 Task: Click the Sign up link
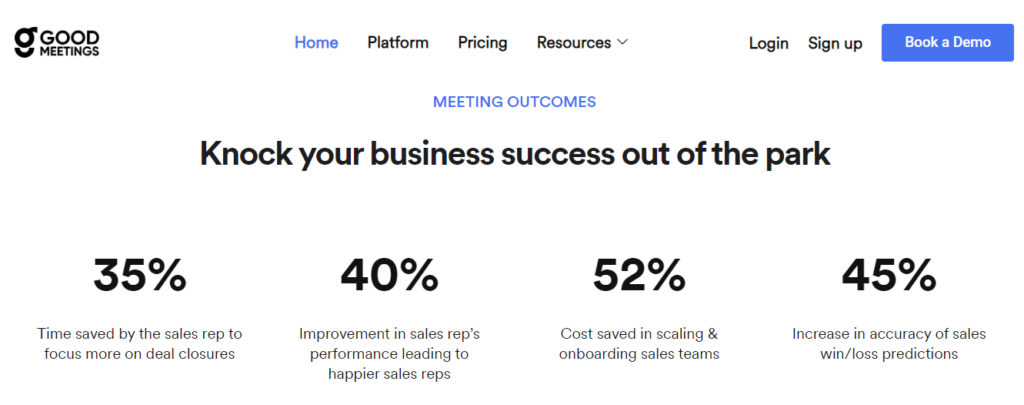[835, 44]
